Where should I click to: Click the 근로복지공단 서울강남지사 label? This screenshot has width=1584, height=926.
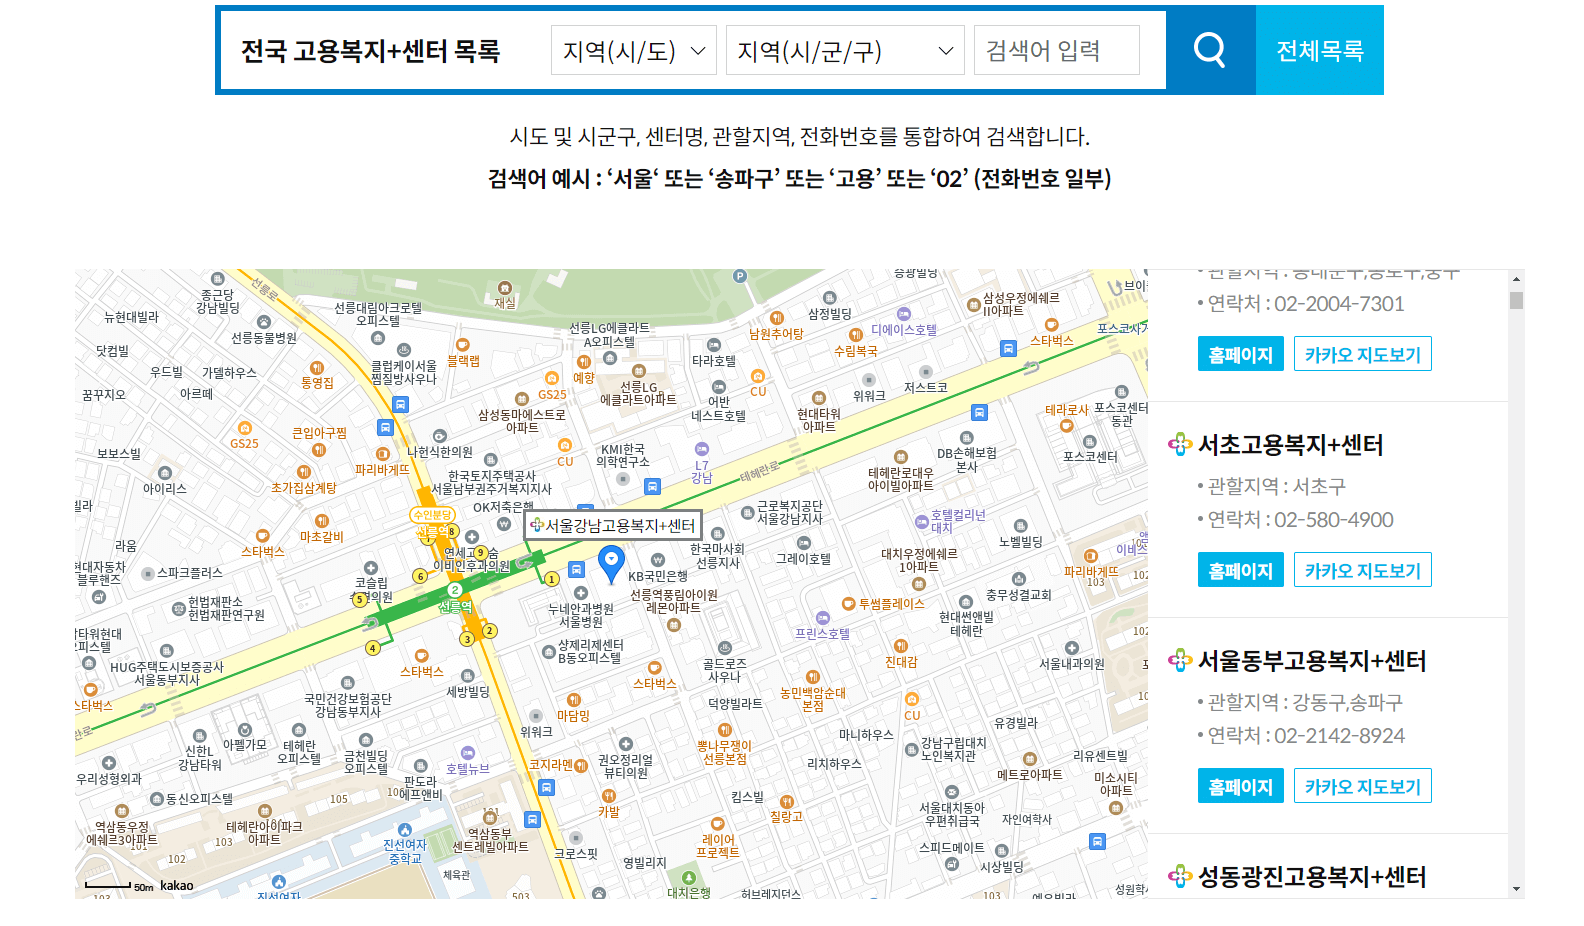(x=790, y=512)
